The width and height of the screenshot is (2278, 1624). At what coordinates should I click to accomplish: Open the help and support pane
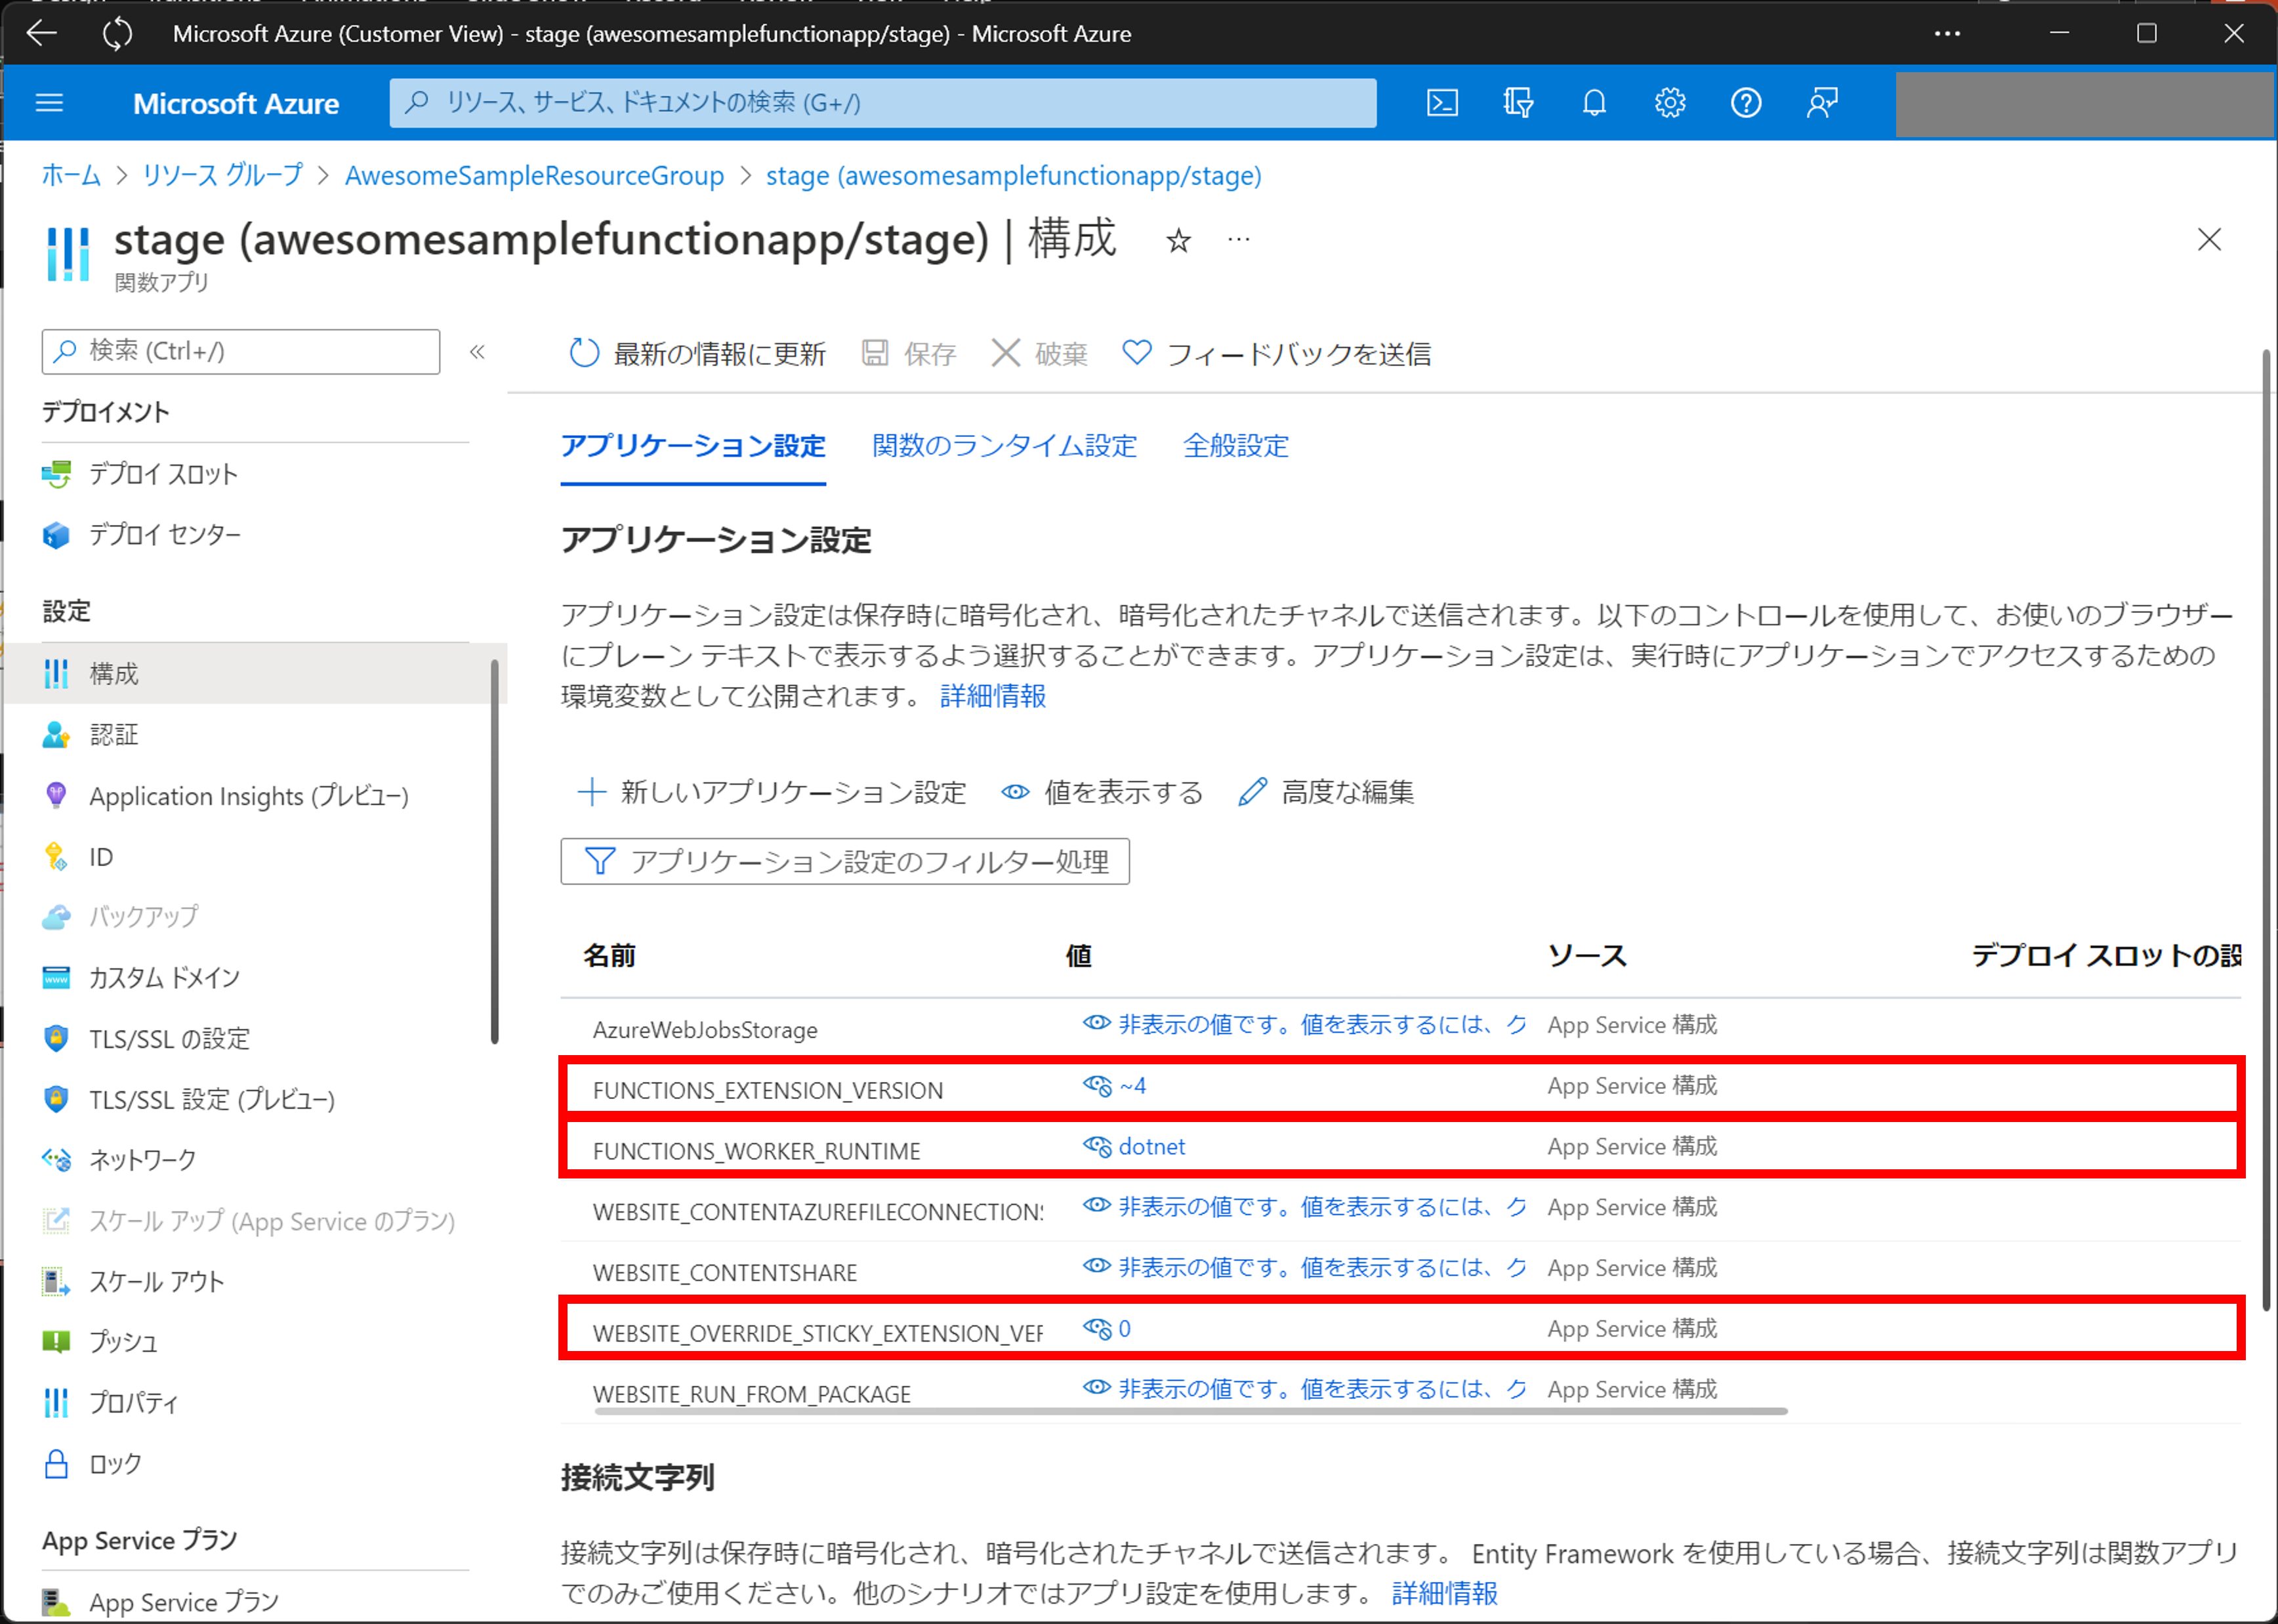click(1746, 102)
